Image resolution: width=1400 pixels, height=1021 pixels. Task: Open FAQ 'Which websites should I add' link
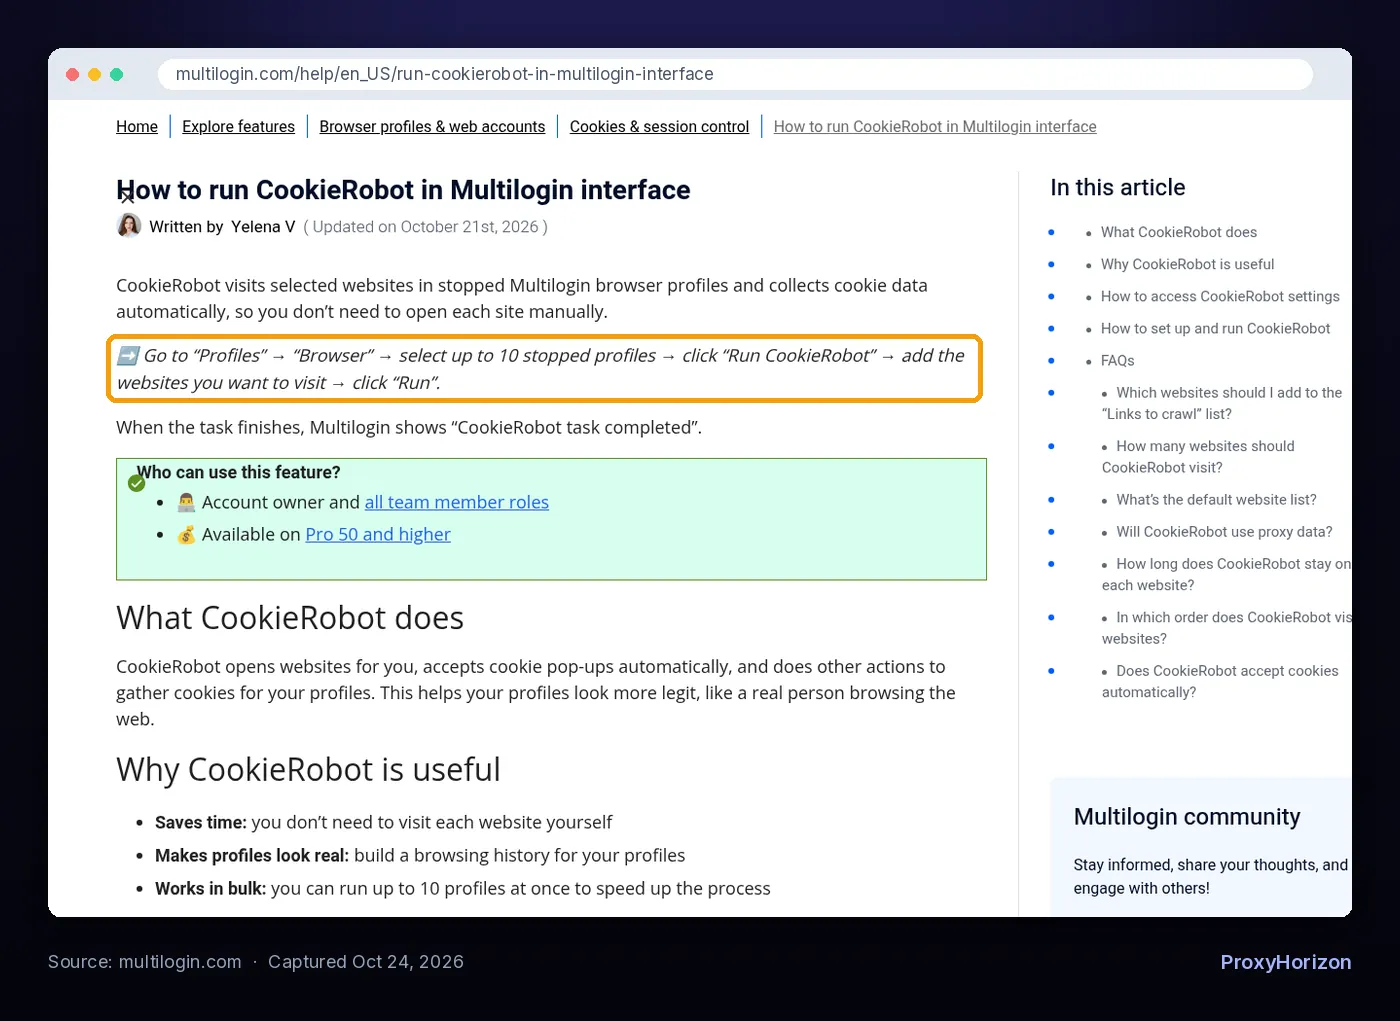1222,403
